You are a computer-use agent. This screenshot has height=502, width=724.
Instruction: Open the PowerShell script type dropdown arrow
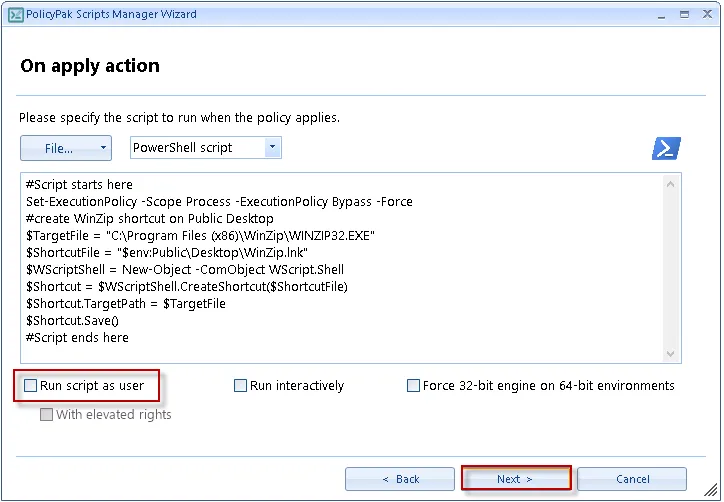point(272,148)
